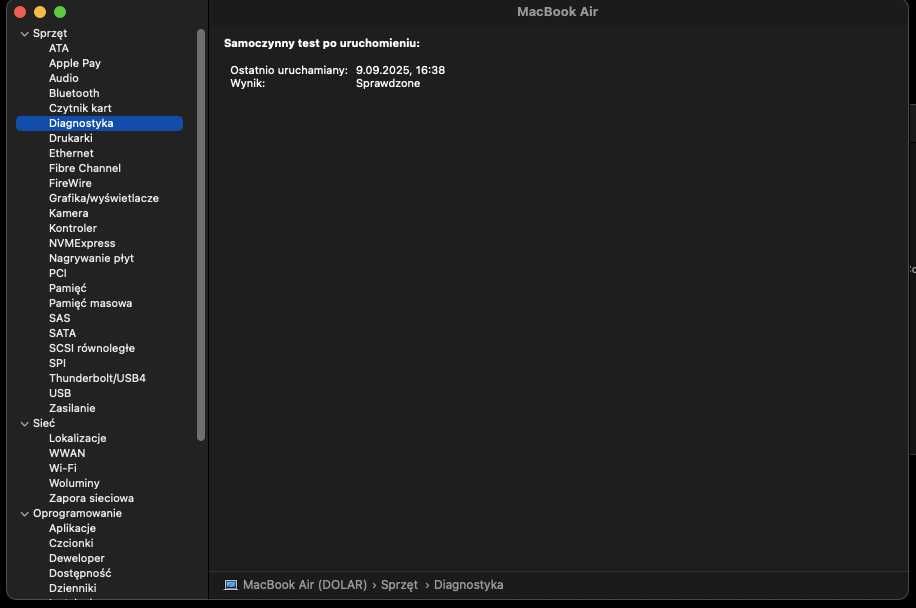Collapse the Sprzęt section chevron
916x608 pixels.
click(25, 34)
